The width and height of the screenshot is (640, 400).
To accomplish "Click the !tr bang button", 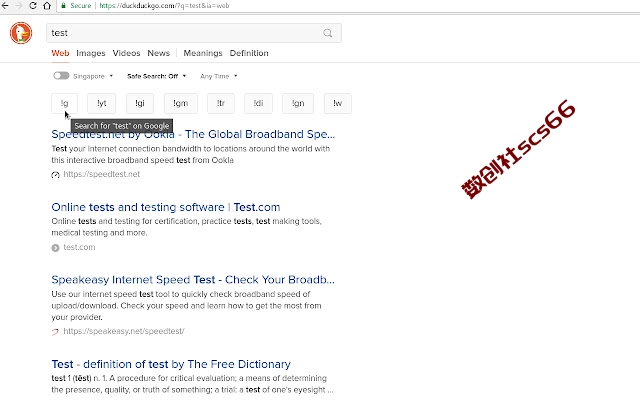I will pos(221,103).
